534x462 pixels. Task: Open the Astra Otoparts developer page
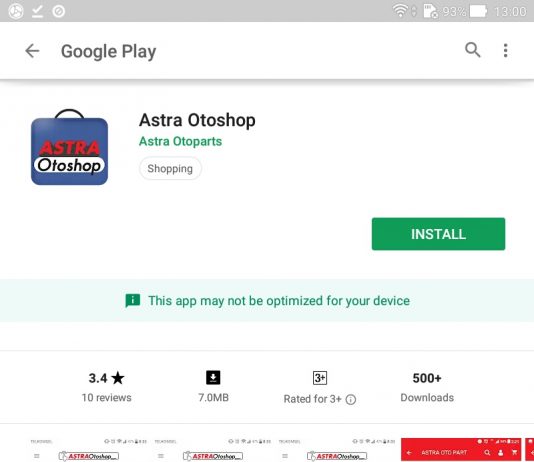[x=180, y=141]
